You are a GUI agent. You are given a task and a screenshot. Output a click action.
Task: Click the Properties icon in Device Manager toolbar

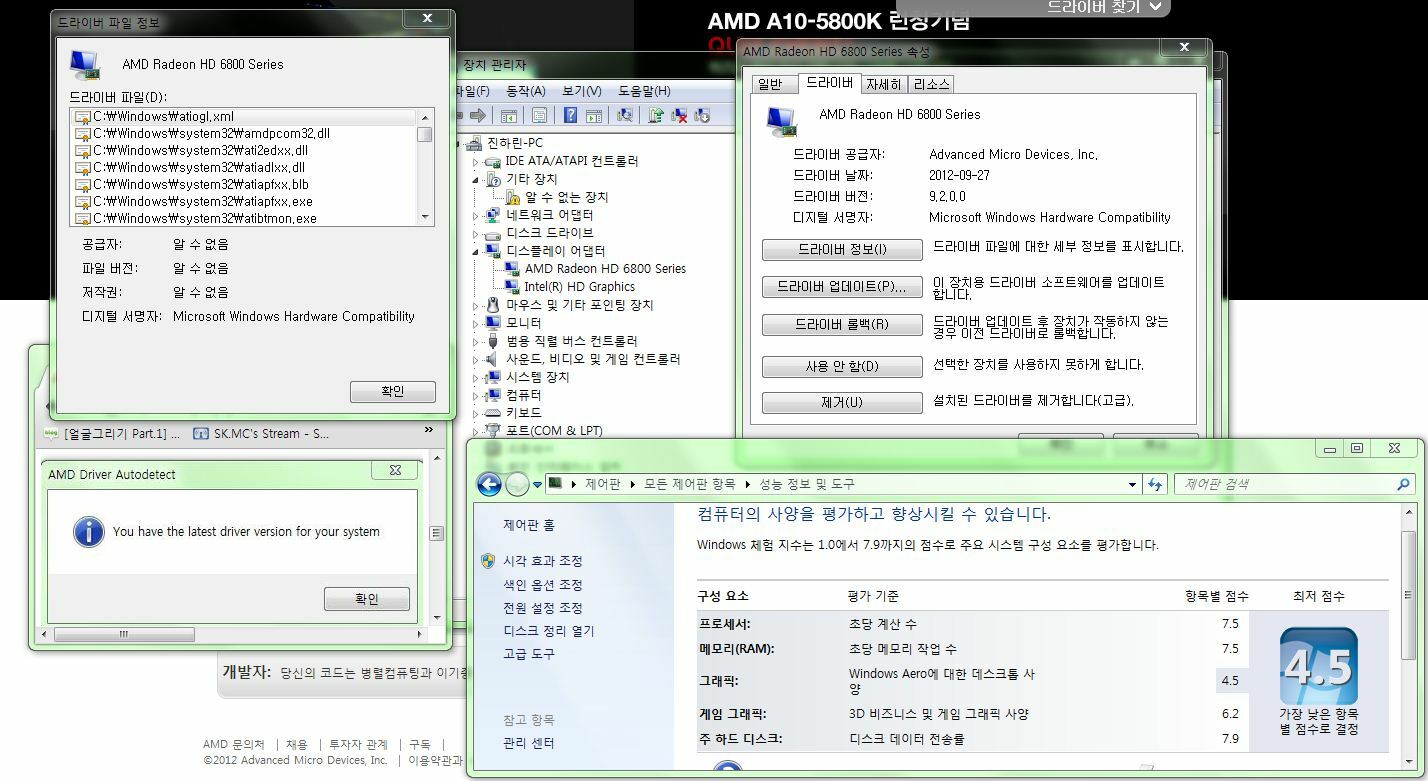point(539,115)
